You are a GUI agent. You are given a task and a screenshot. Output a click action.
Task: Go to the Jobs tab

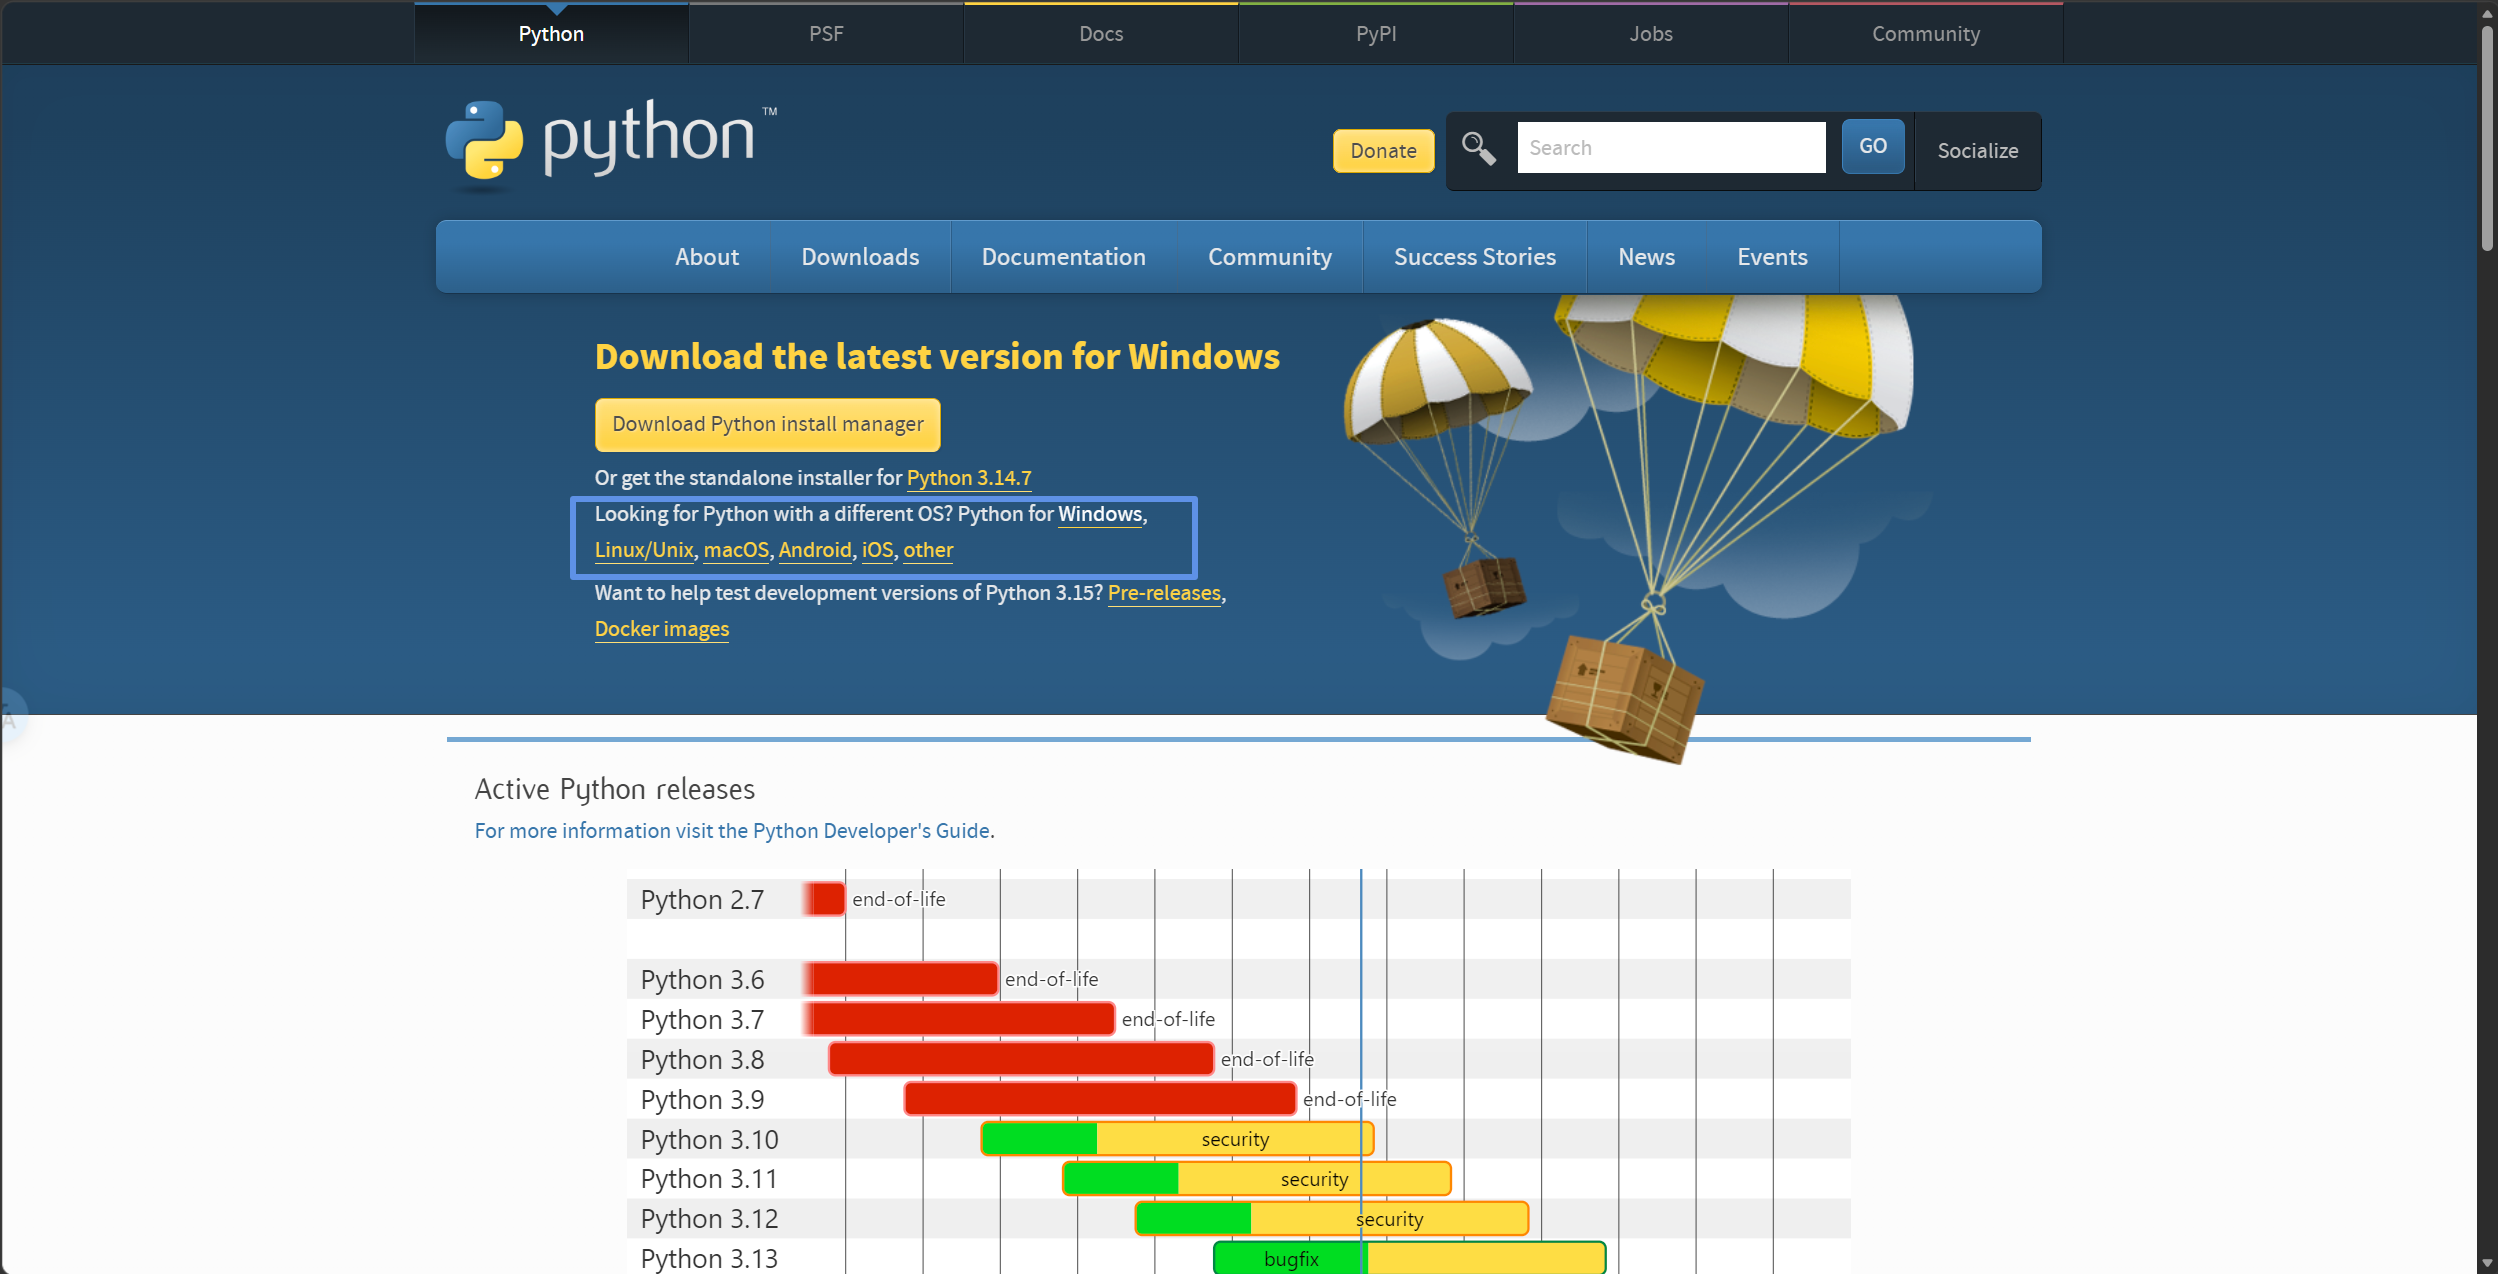(1651, 34)
